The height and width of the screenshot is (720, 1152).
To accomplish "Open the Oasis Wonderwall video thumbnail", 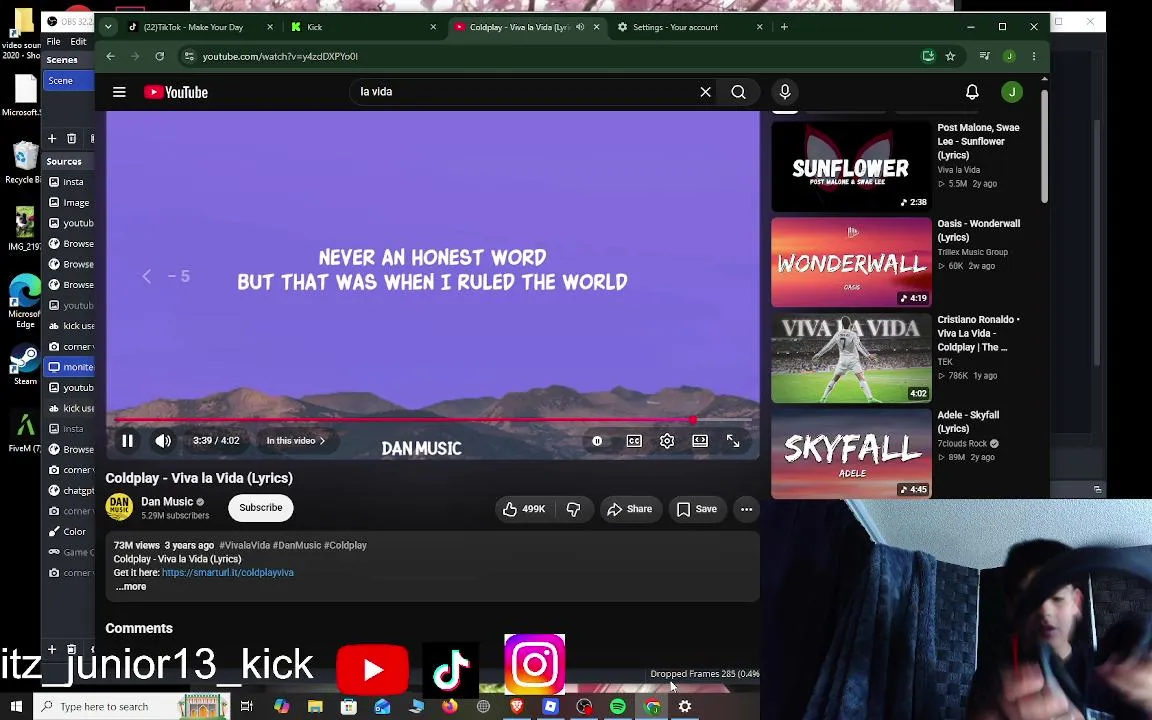I will [x=851, y=262].
